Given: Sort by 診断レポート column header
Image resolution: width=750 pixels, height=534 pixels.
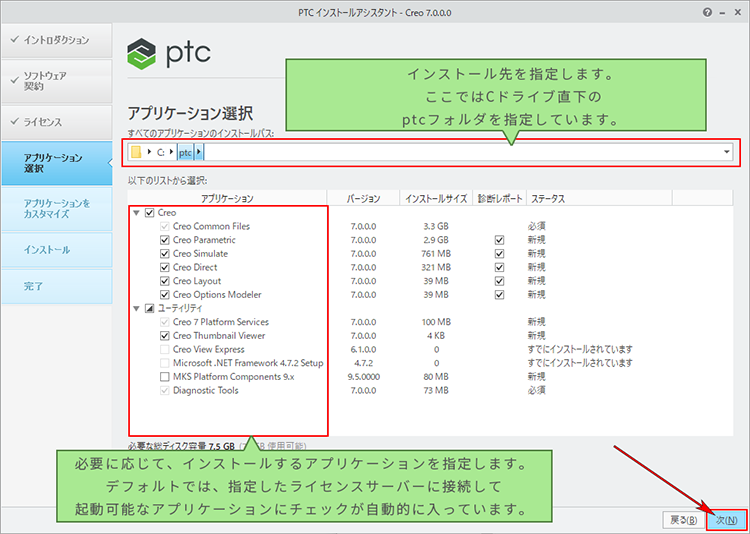Looking at the screenshot, I should (500, 199).
